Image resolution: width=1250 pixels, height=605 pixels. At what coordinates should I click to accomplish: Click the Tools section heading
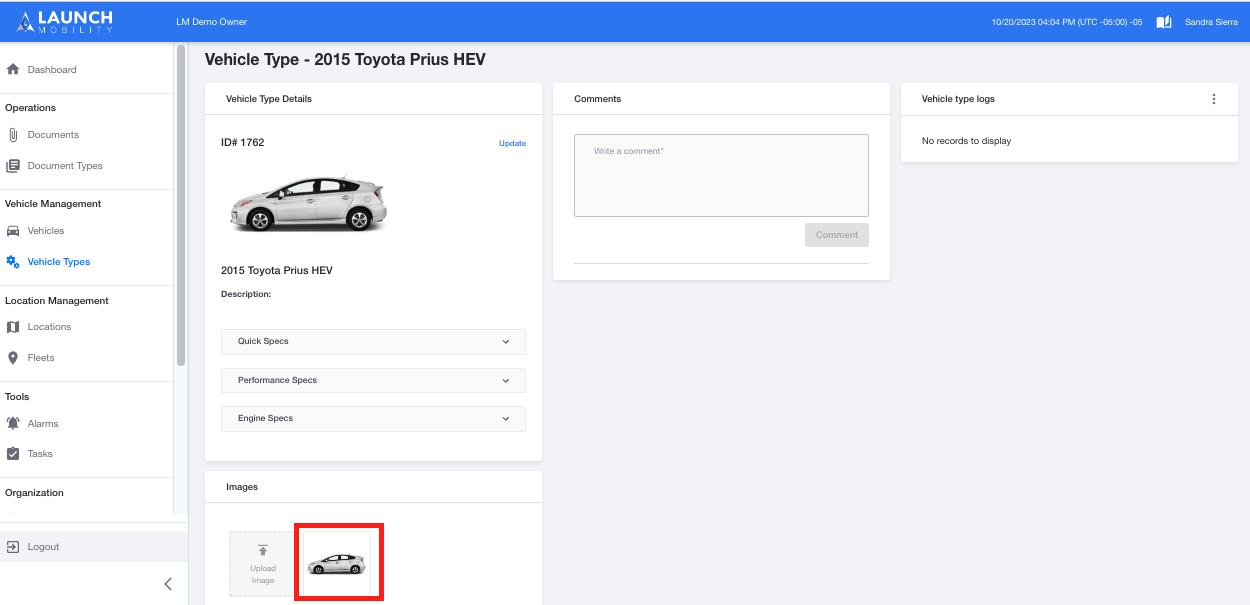tap(17, 397)
